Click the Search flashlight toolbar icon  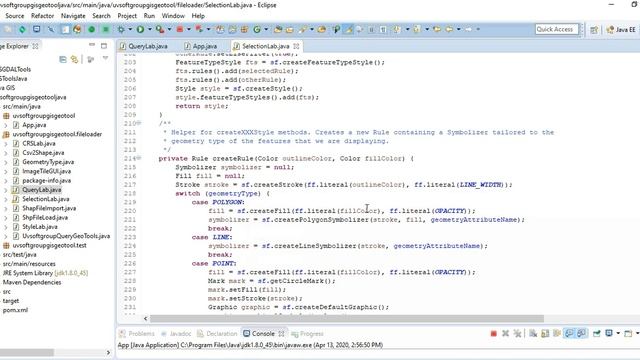pyautogui.click(x=302, y=29)
